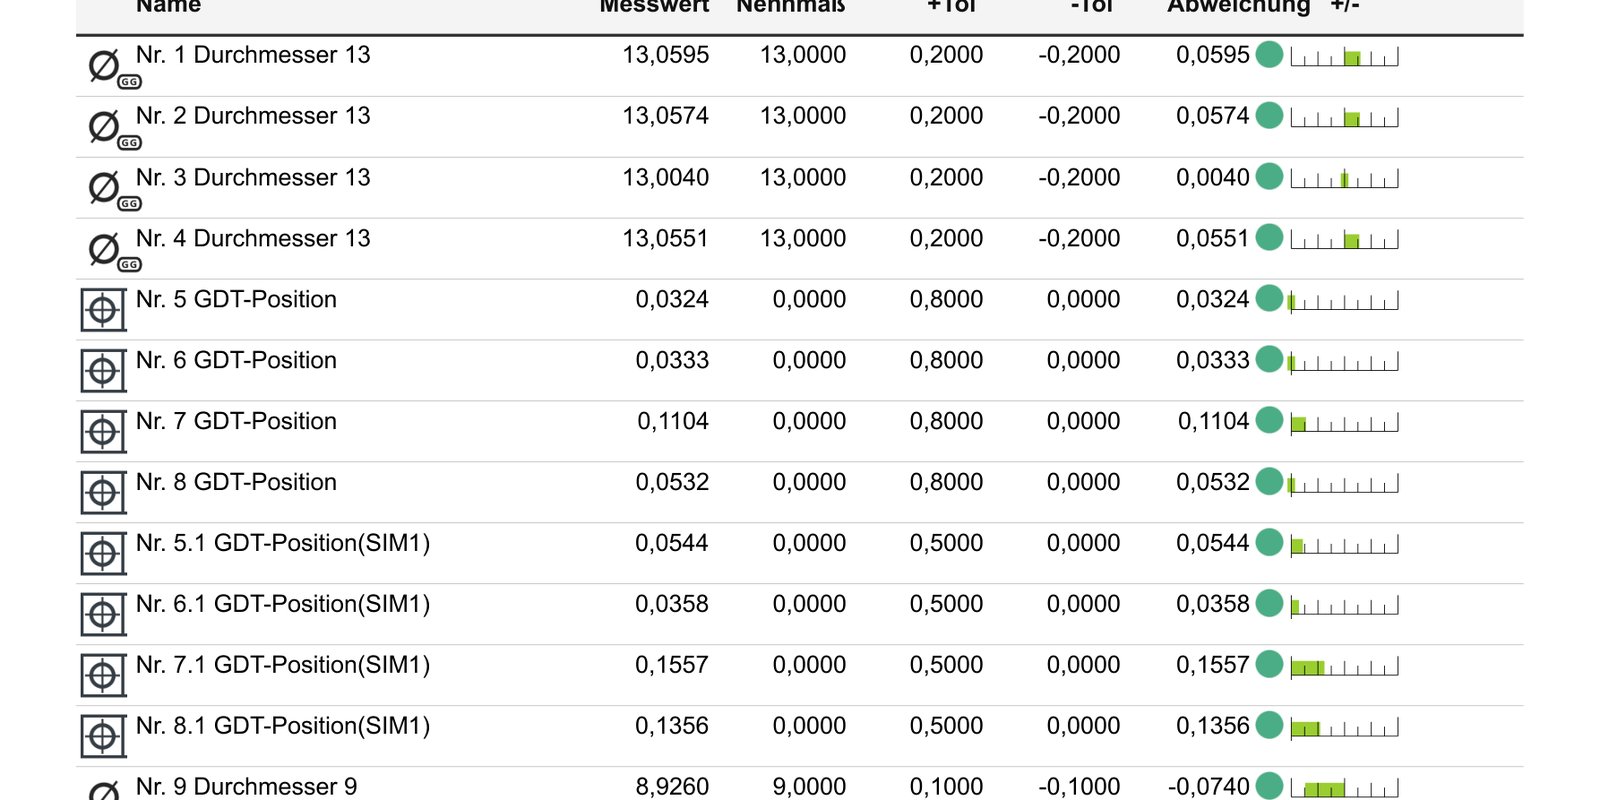Click position symbol for Nr. 5 GDT-Position
1600x800 pixels.
point(103,310)
